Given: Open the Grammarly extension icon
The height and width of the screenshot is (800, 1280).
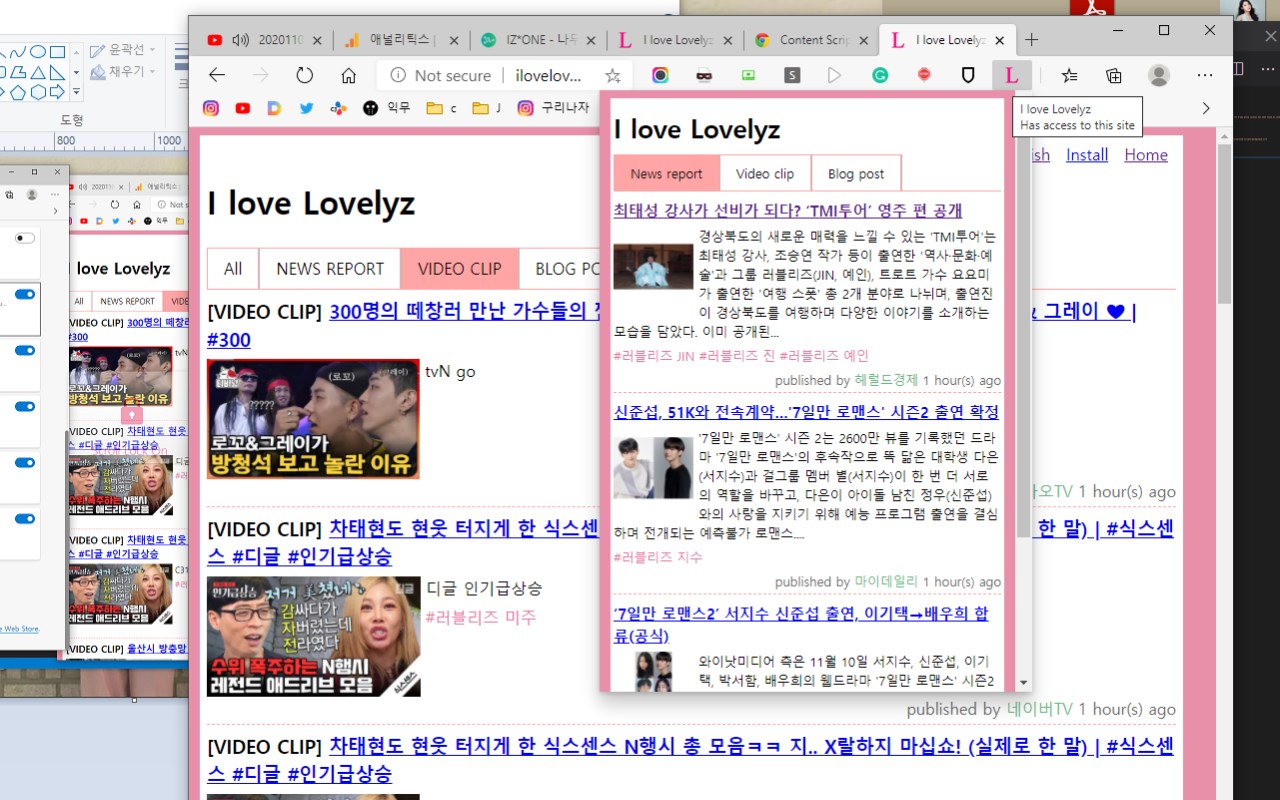Looking at the screenshot, I should pos(880,75).
